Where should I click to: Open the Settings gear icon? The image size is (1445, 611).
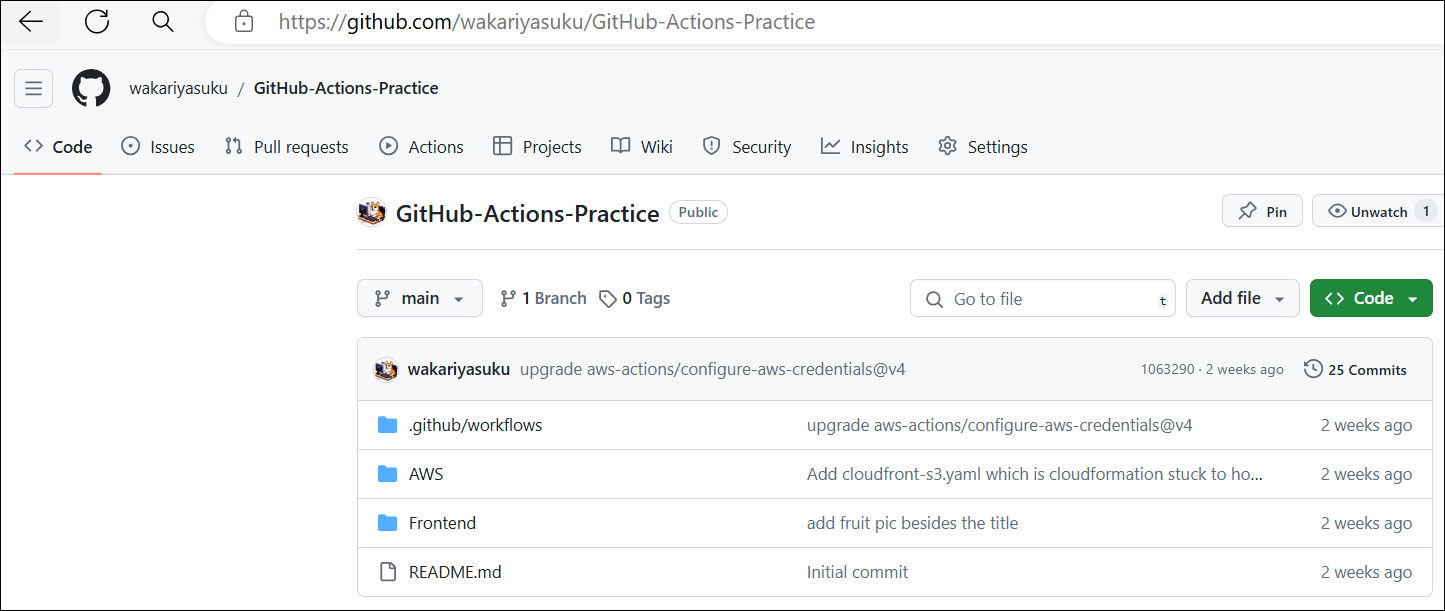point(947,146)
